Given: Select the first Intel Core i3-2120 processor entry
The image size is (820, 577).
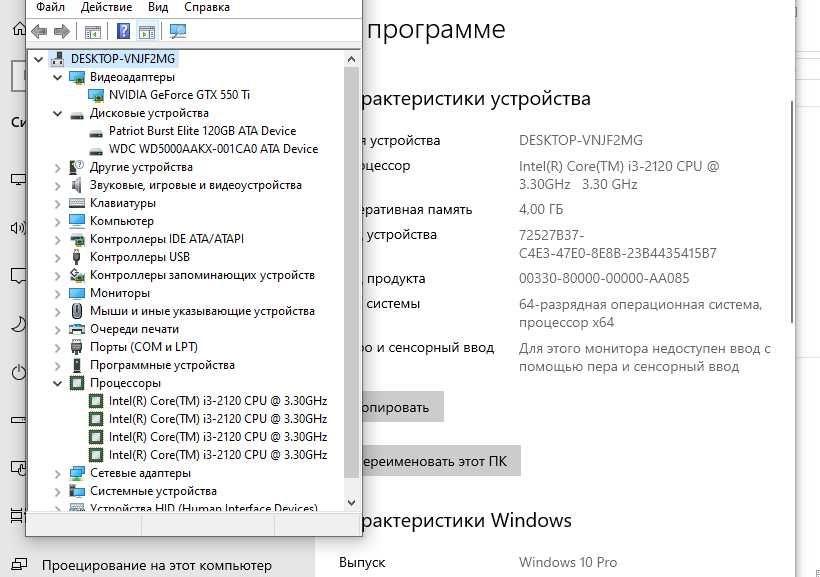Looking at the screenshot, I should pyautogui.click(x=218, y=401).
